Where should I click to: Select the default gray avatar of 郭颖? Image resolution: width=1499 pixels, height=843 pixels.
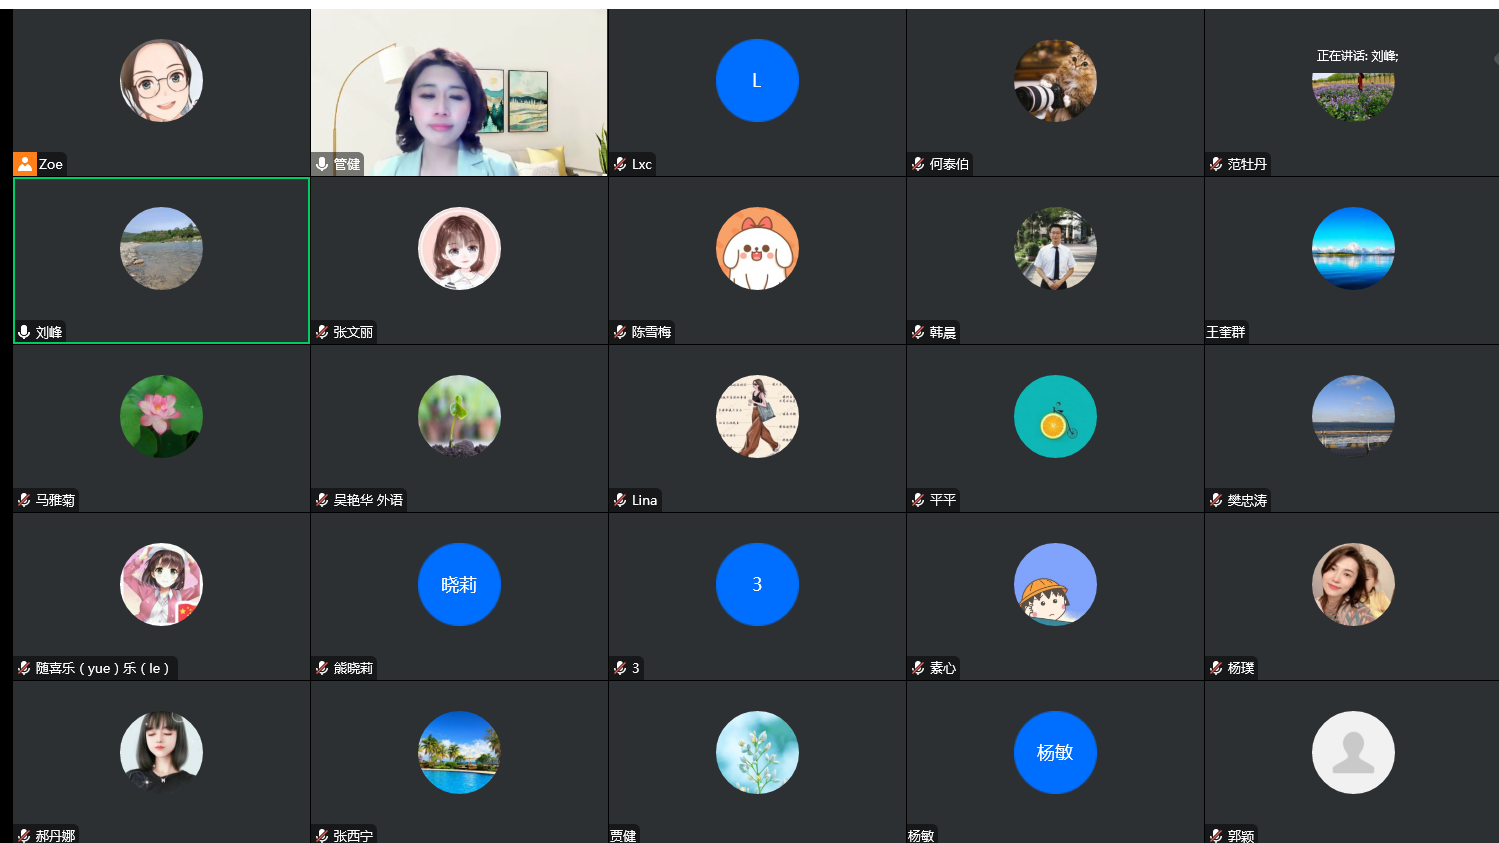1353,753
